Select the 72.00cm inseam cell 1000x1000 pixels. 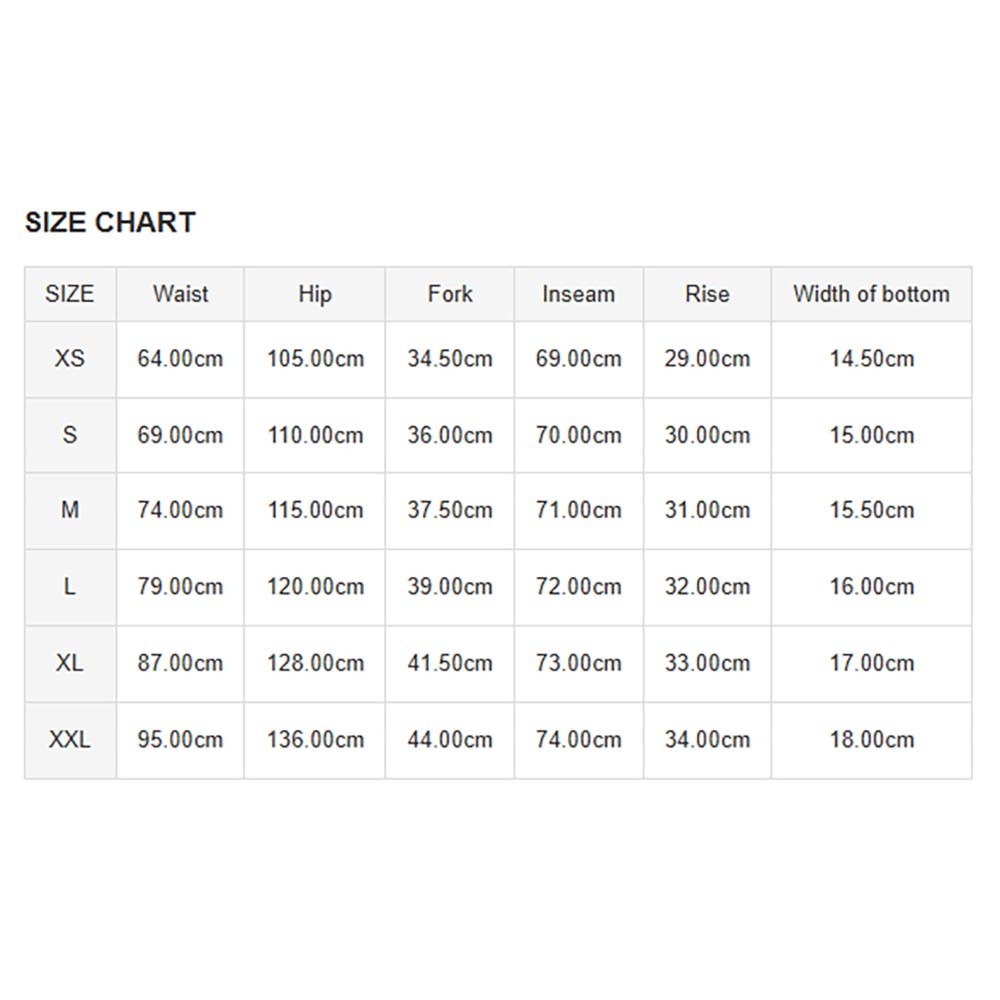(x=578, y=586)
